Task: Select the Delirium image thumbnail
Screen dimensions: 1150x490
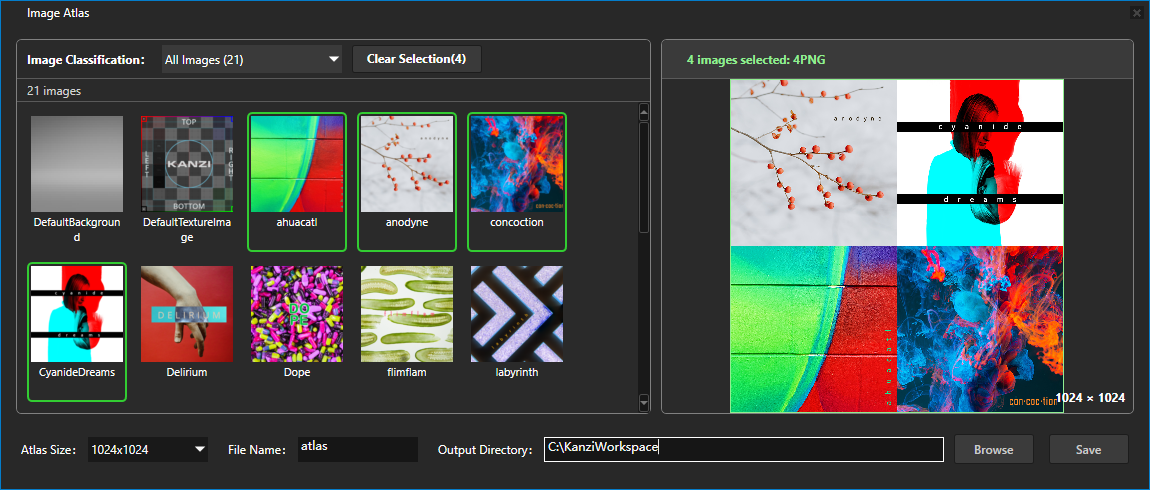Action: [187, 314]
